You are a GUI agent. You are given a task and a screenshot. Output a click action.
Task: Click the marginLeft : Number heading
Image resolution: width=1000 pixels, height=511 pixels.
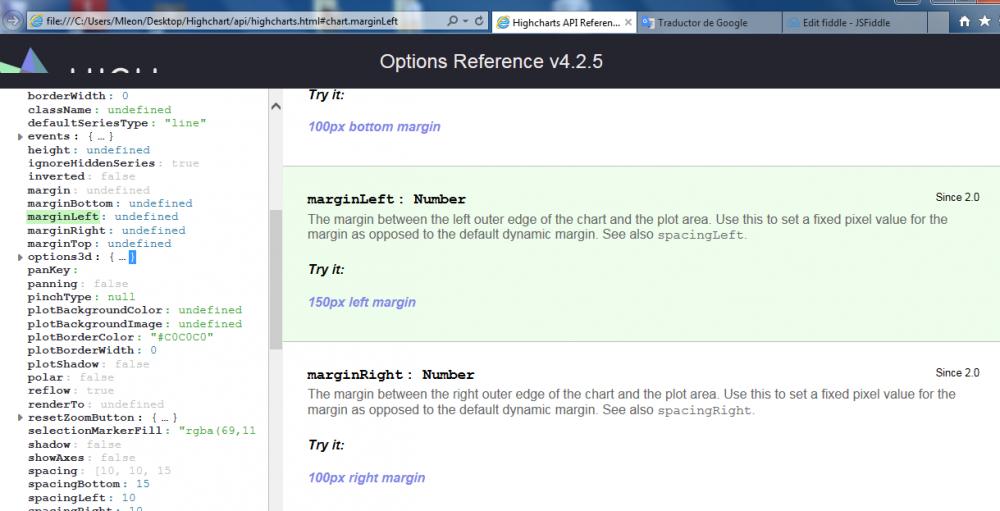386,200
